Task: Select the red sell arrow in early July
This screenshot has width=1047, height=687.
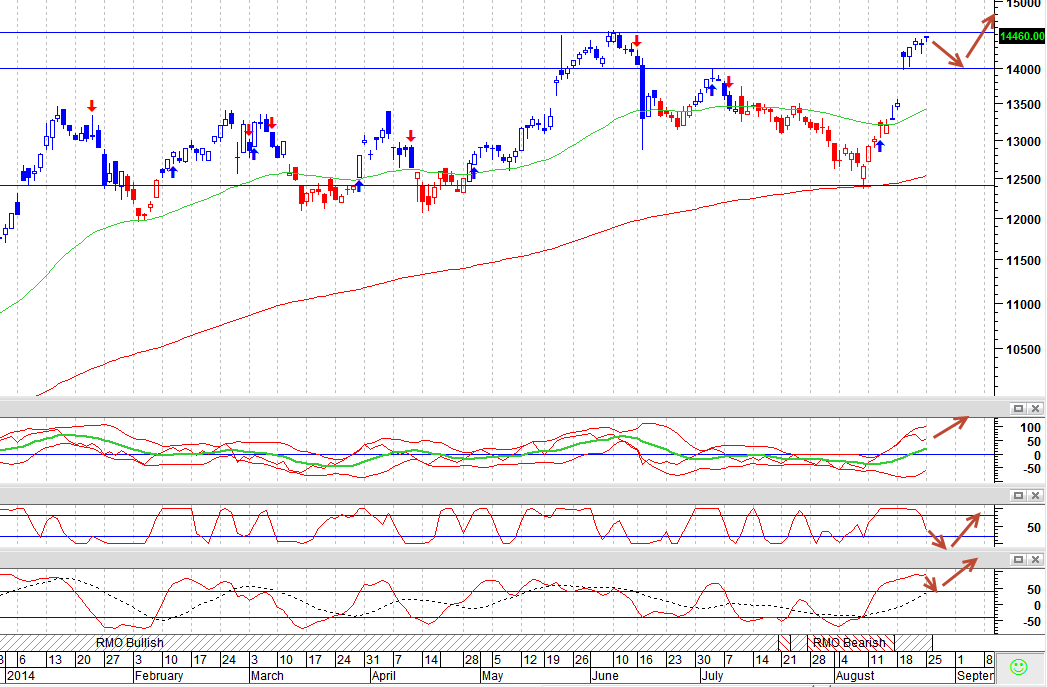Action: coord(728,81)
